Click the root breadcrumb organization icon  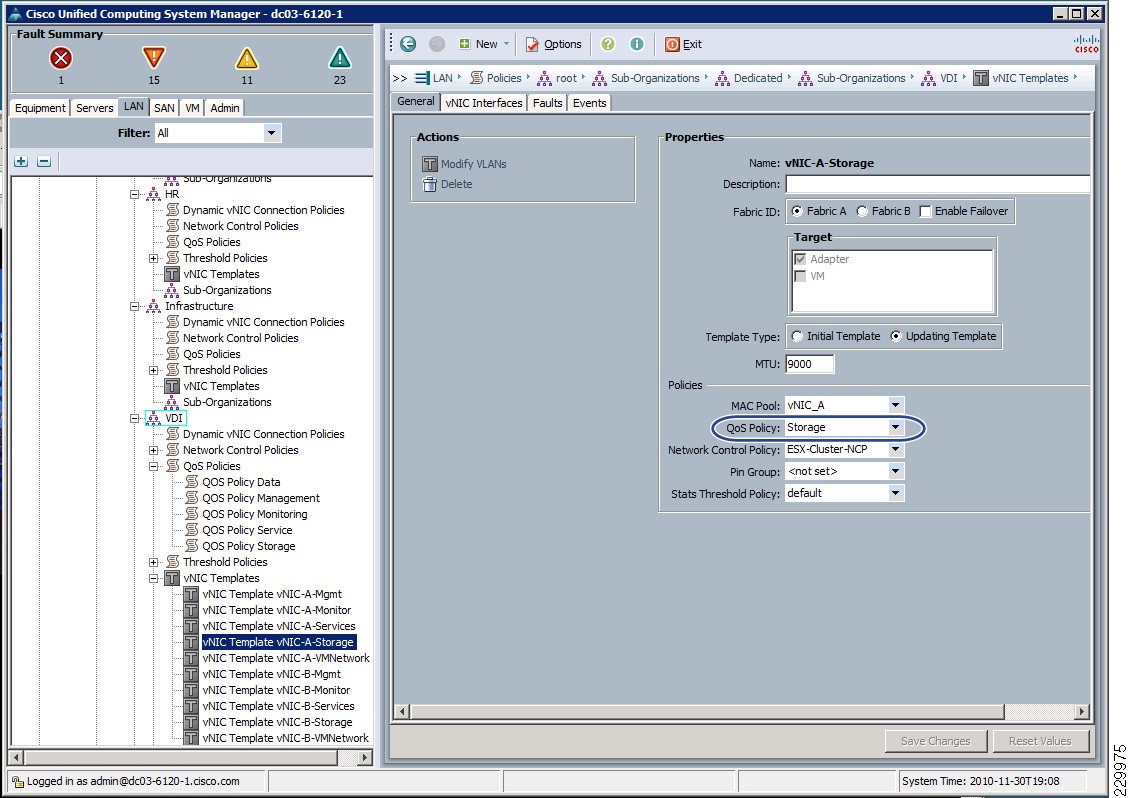(545, 78)
